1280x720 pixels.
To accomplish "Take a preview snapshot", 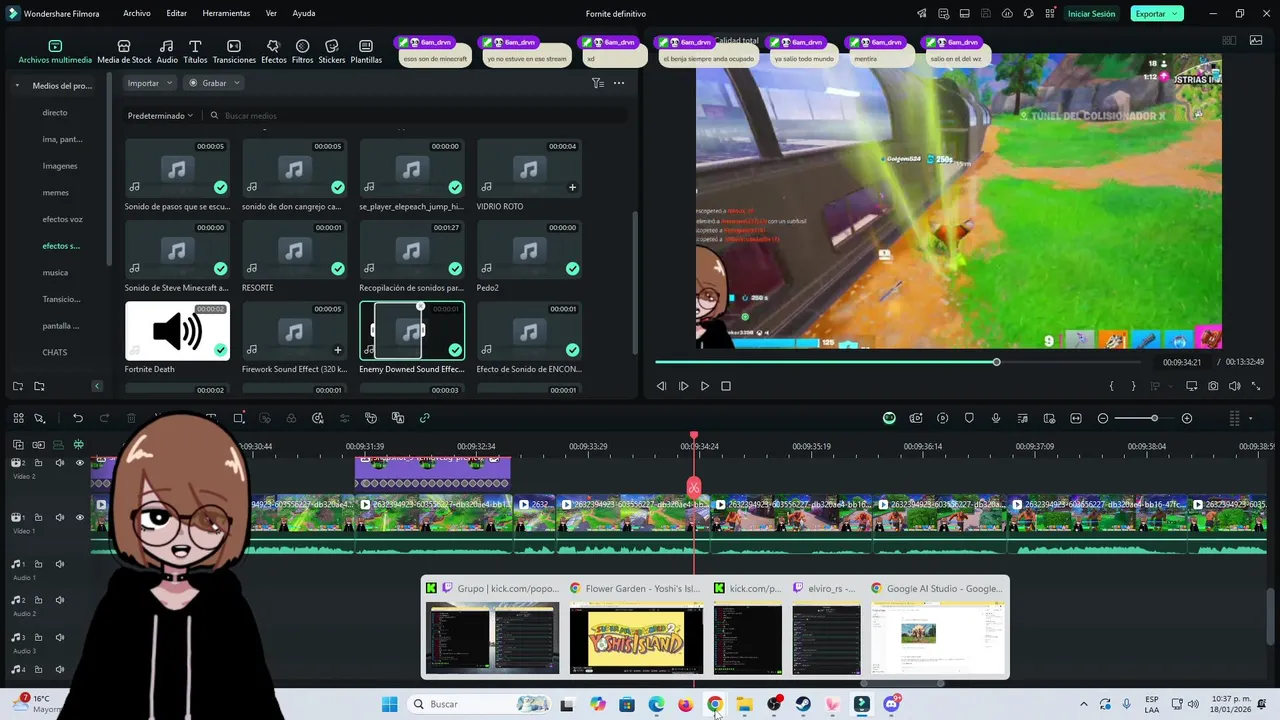I will [x=1213, y=386].
